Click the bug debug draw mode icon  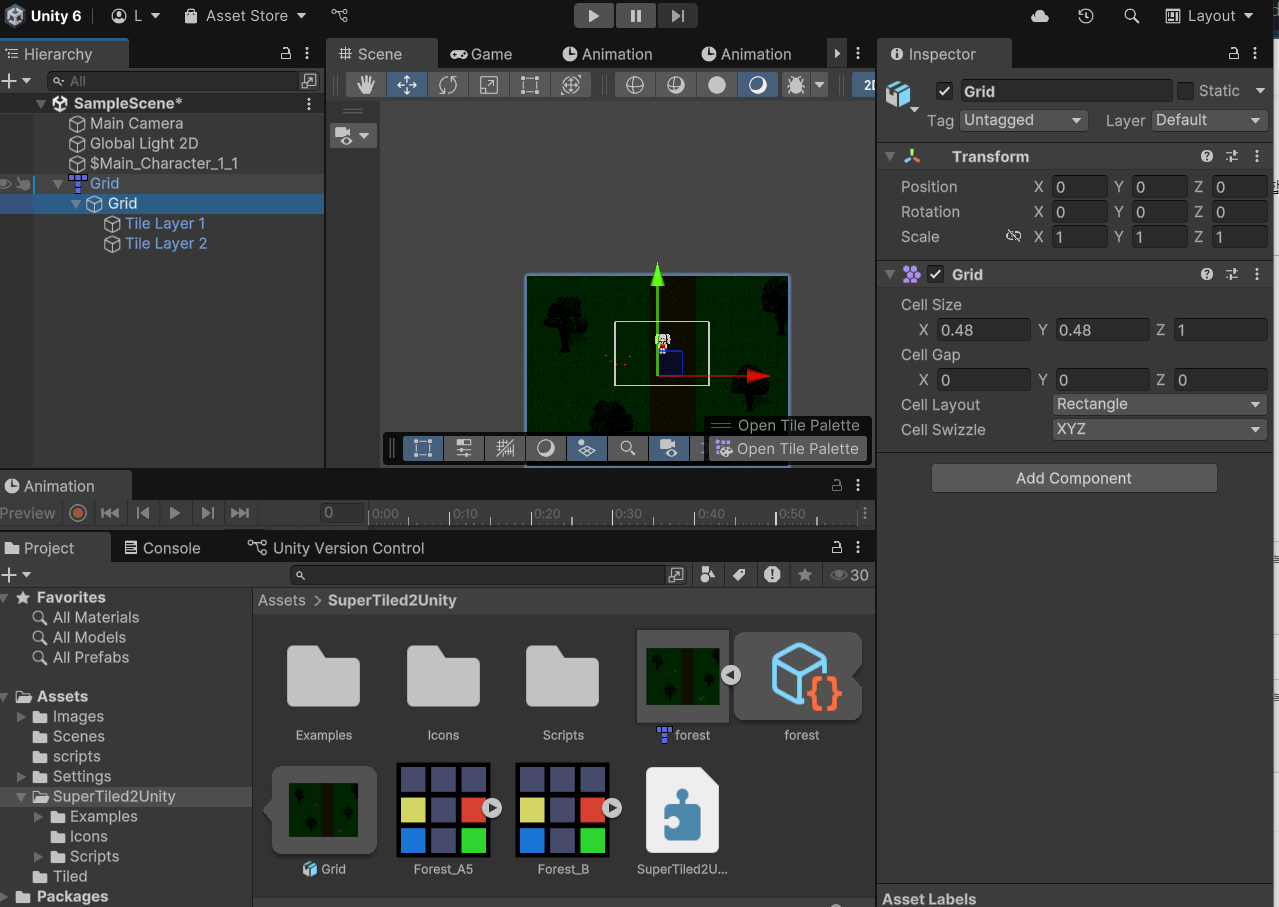[795, 85]
